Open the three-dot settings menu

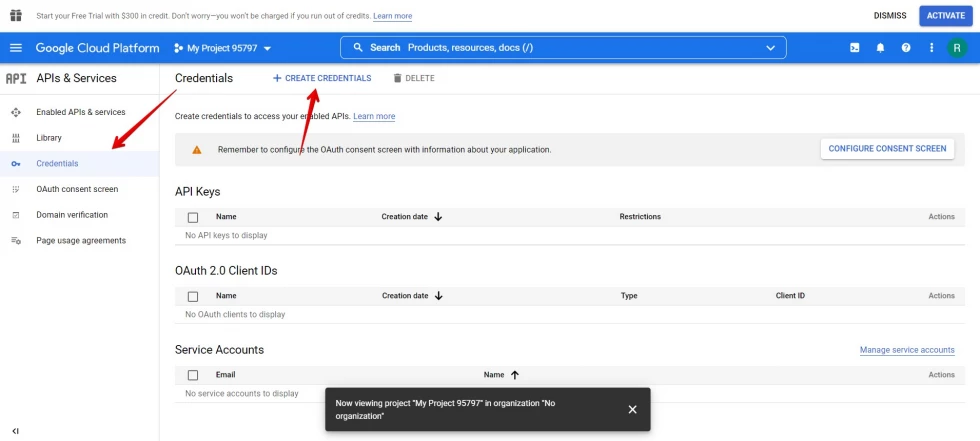point(932,48)
